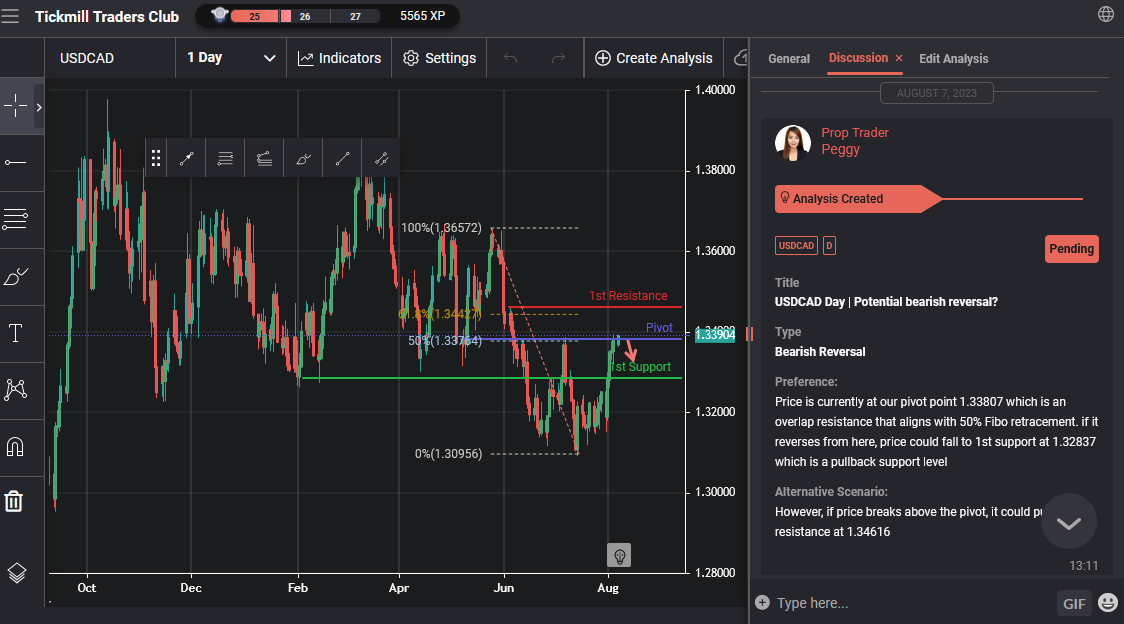This screenshot has width=1124, height=624.
Task: Click the 1st Resistance label
Action: [x=628, y=296]
